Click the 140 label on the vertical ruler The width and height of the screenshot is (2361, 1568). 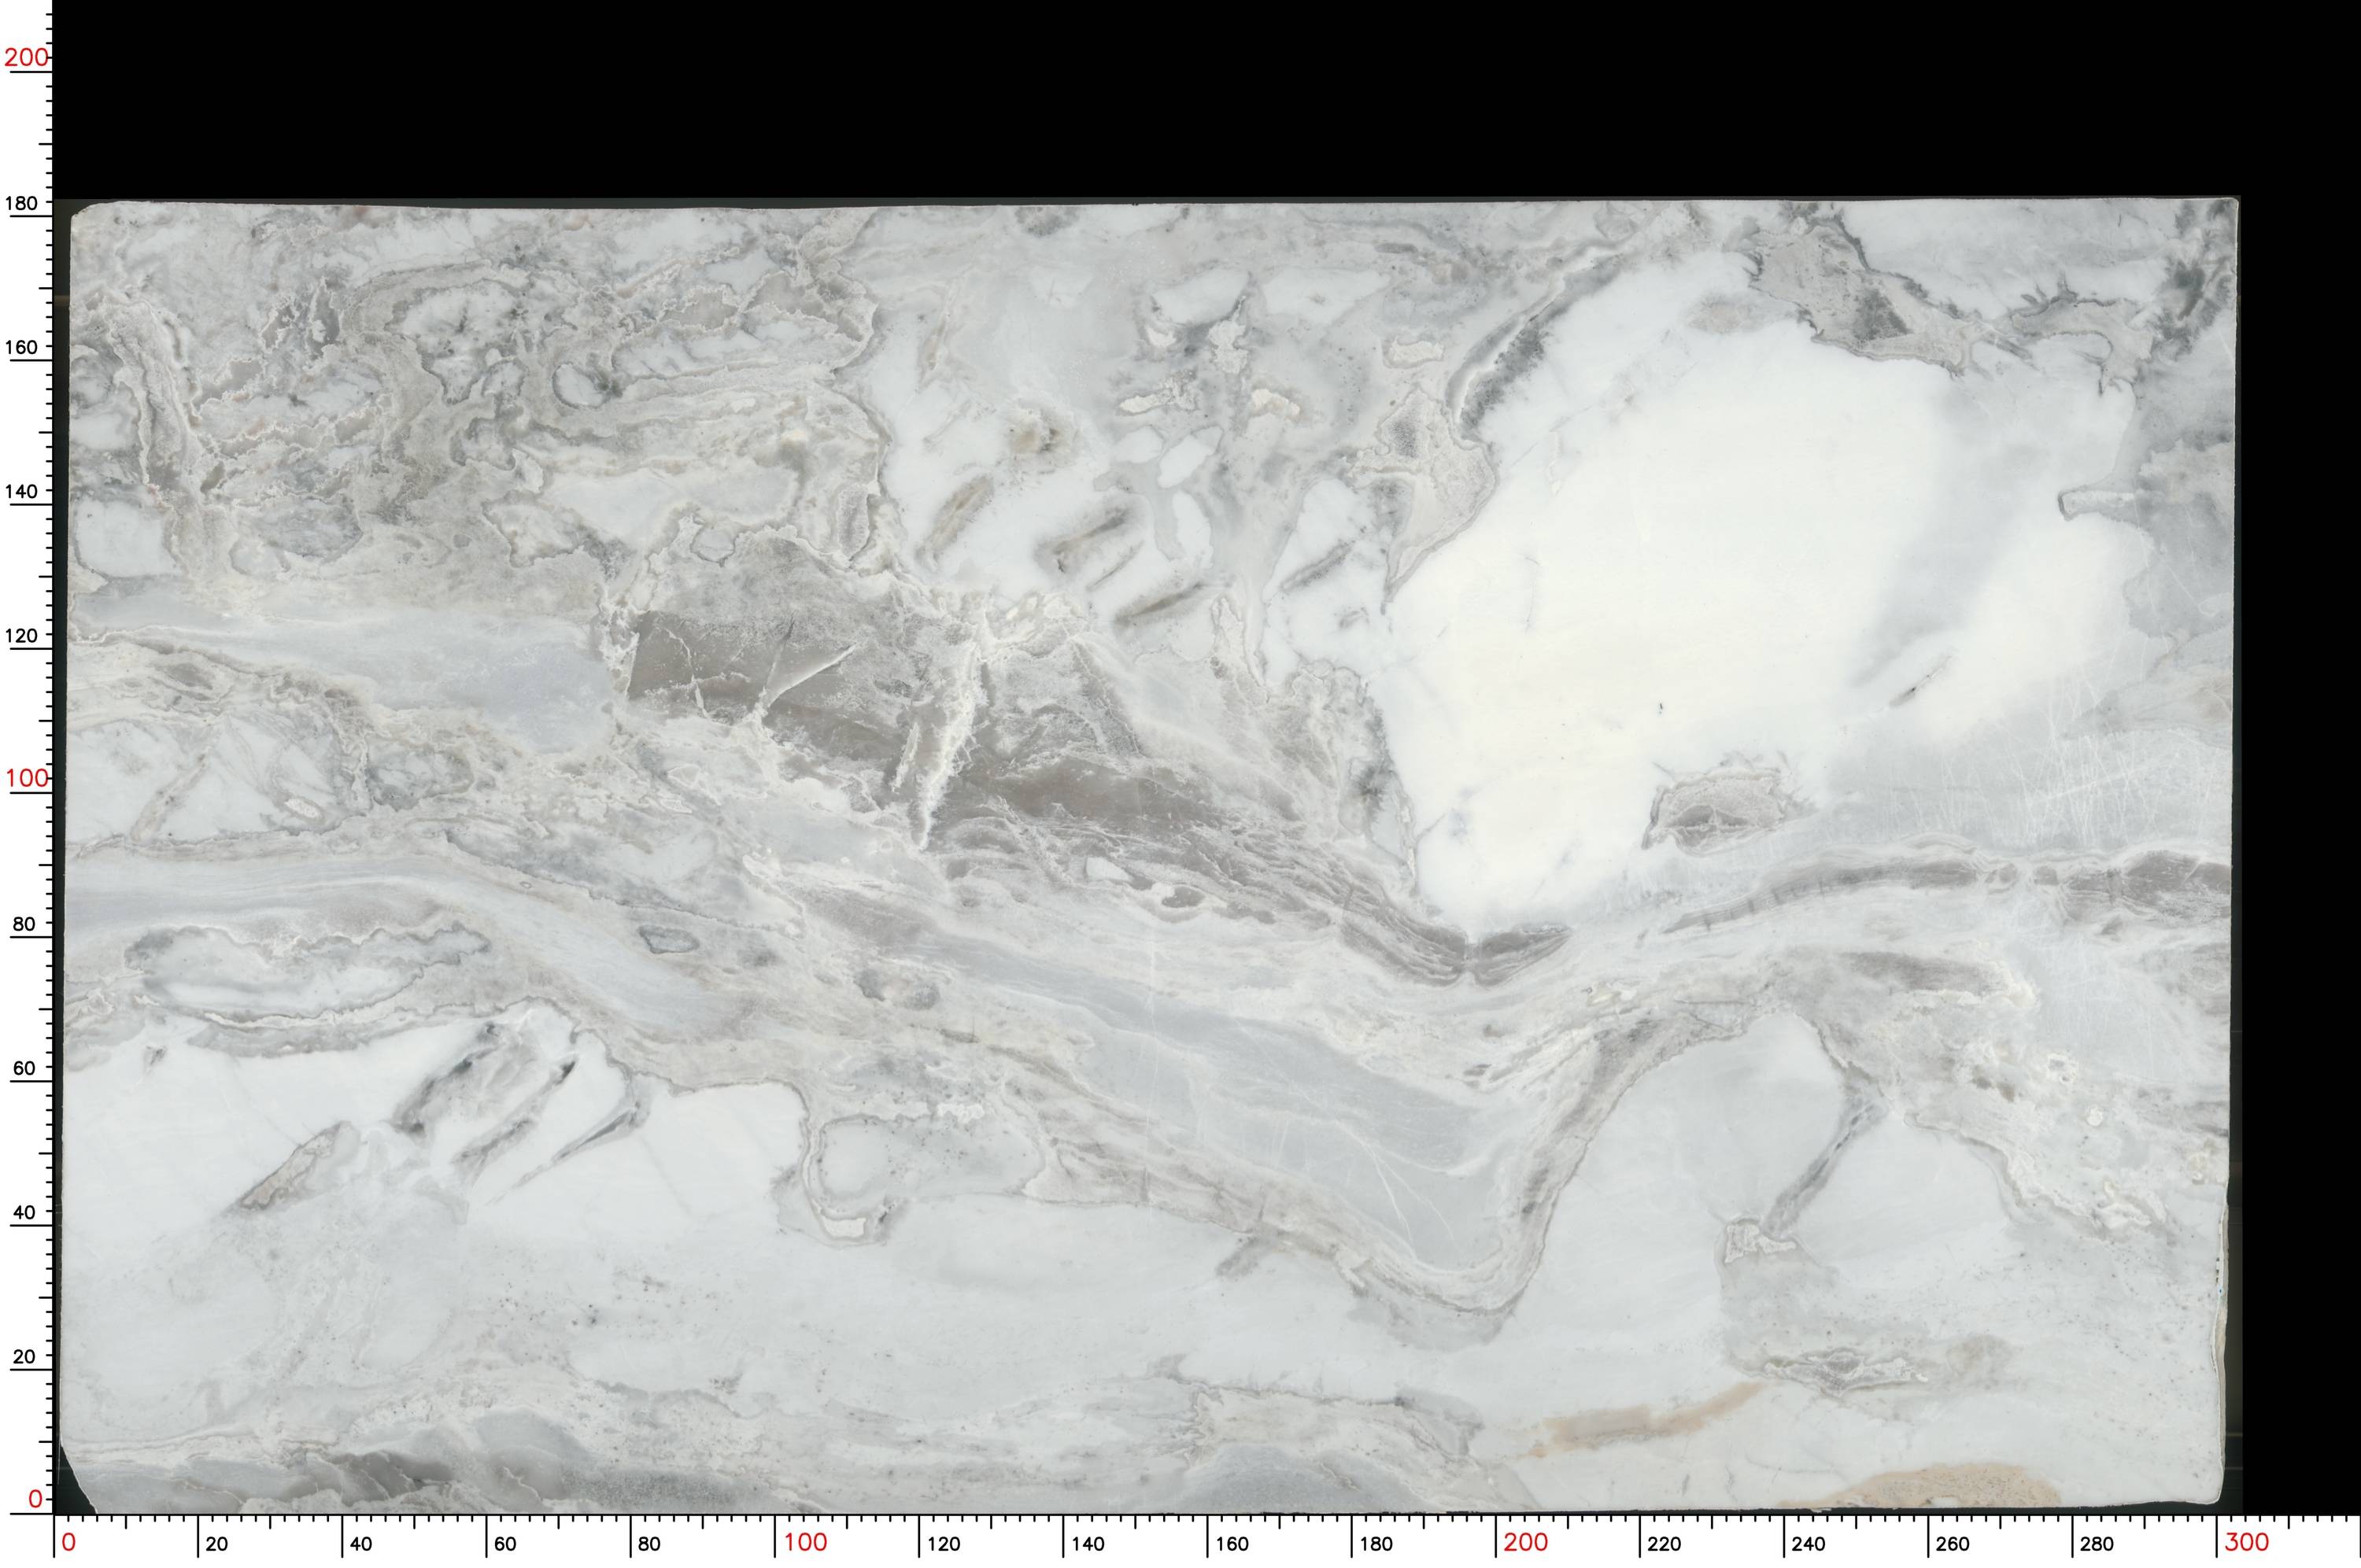[x=23, y=491]
